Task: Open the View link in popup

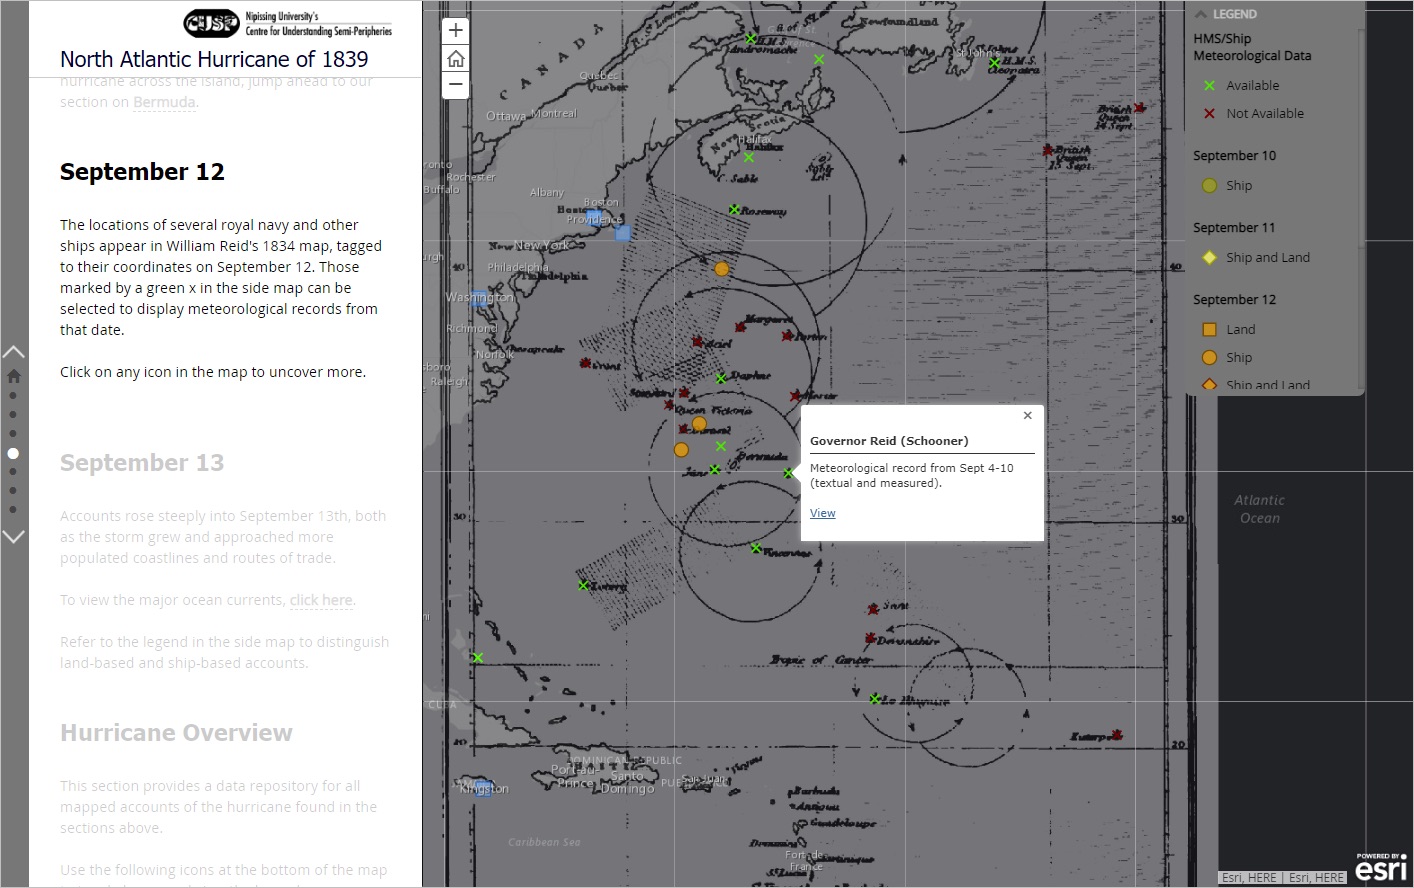Action: 822,513
